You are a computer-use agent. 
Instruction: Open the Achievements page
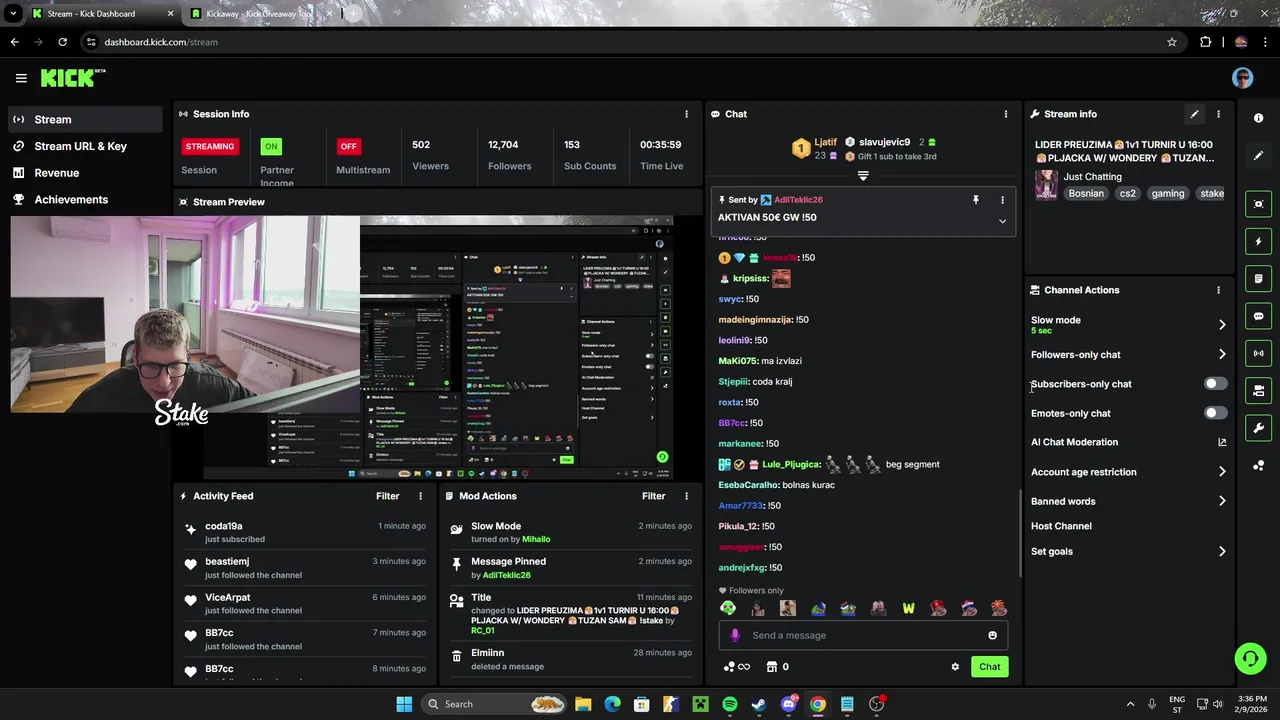[85, 199]
